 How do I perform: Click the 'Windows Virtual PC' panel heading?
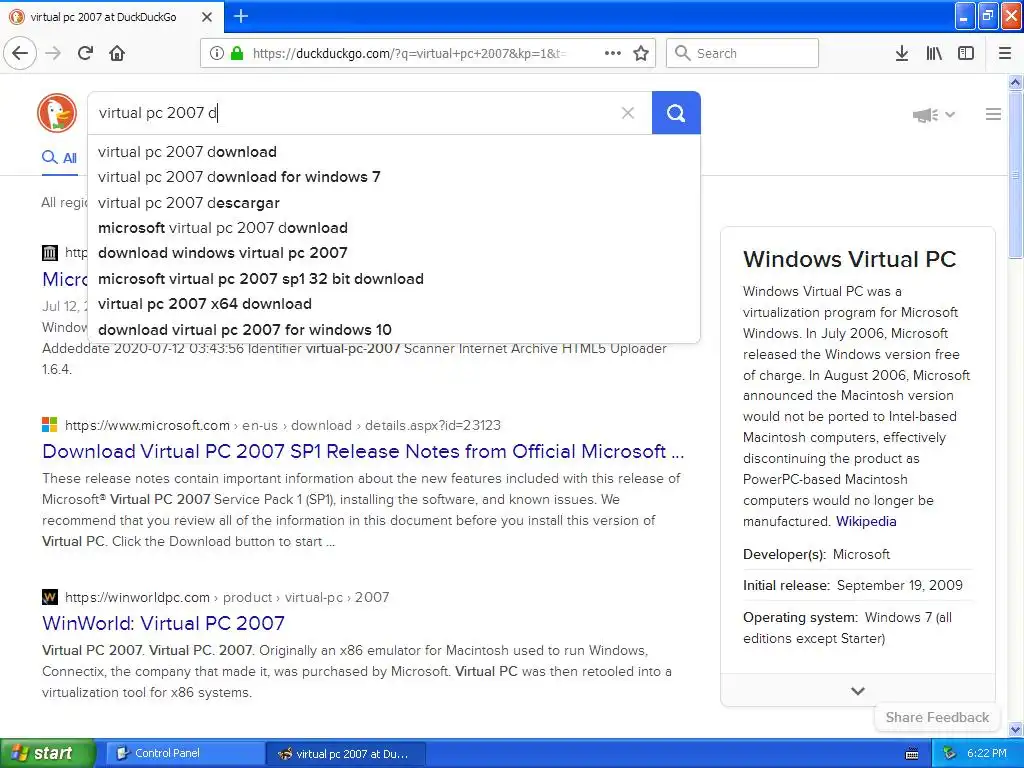(x=850, y=259)
